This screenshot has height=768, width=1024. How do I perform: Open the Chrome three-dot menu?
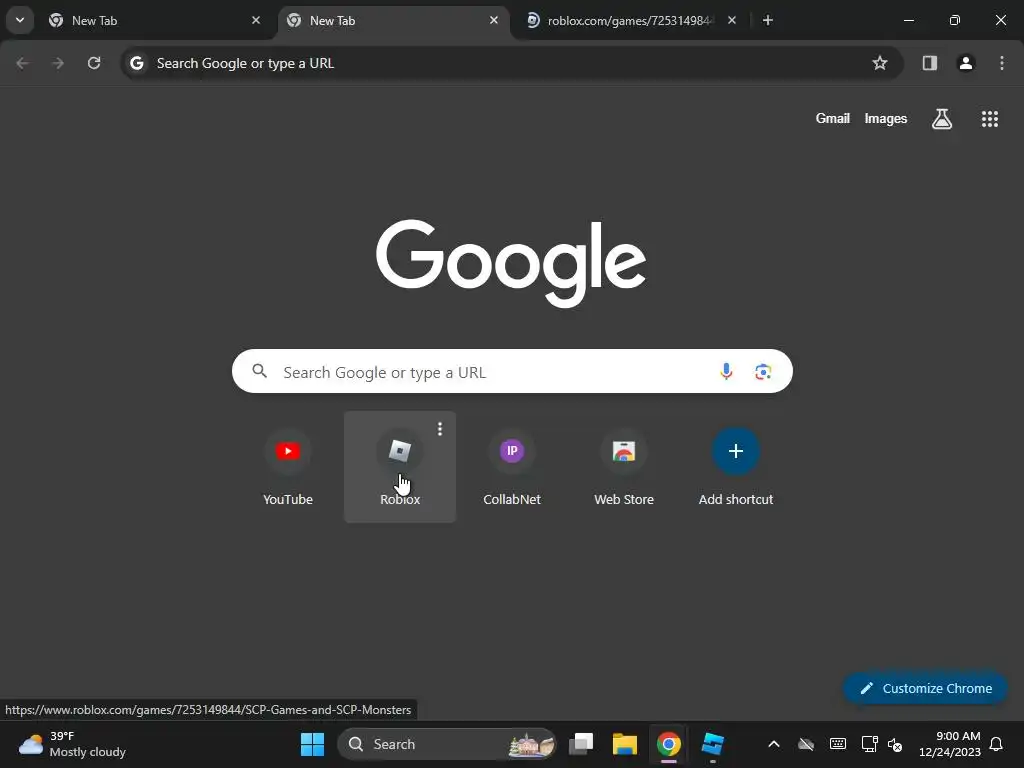tap(1002, 63)
